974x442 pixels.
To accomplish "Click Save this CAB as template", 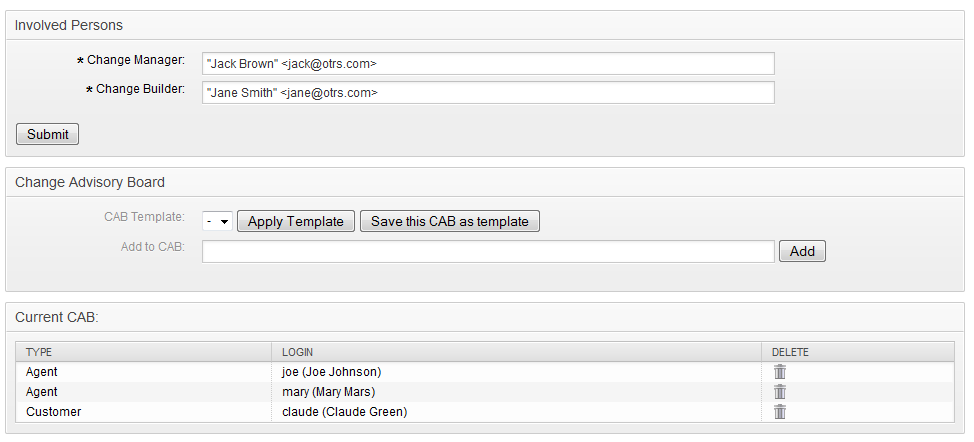I will tap(450, 222).
